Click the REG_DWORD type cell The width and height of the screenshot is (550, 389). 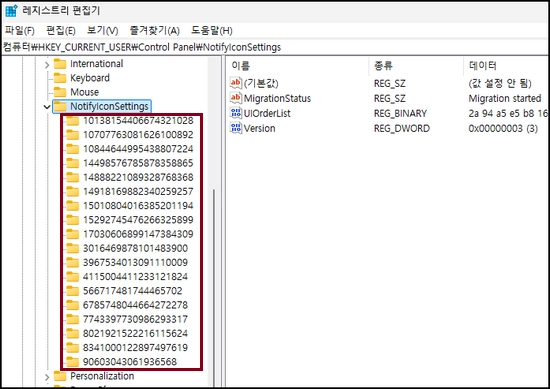(x=402, y=128)
